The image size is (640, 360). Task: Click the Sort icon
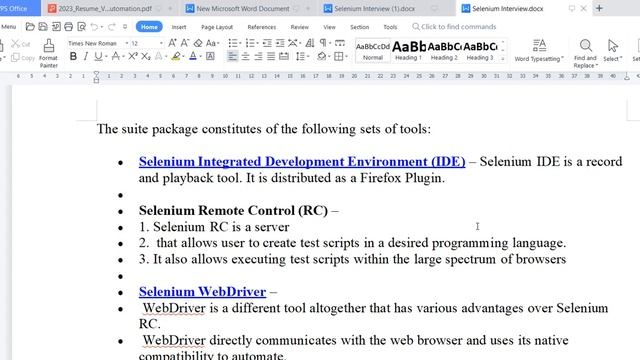310,43
